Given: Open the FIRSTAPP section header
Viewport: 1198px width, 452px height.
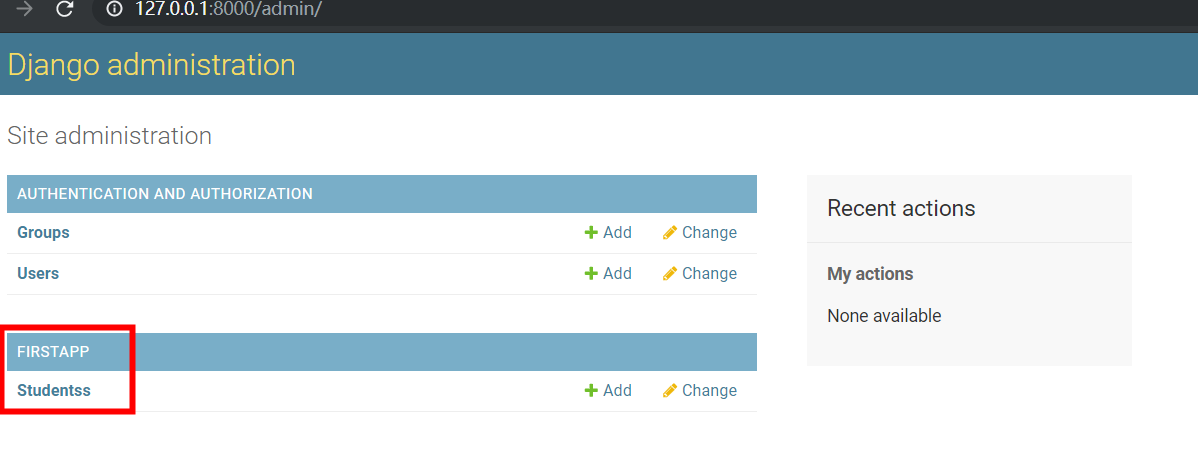Looking at the screenshot, I should (x=53, y=352).
